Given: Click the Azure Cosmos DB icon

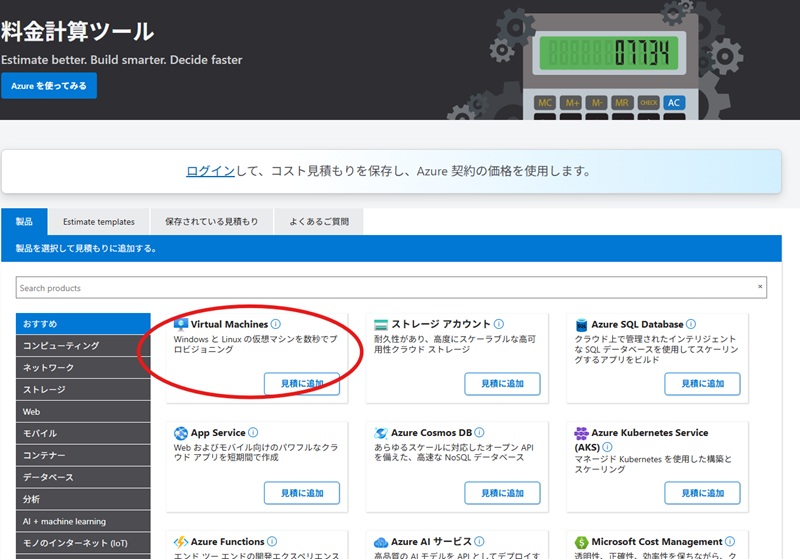Looking at the screenshot, I should [x=381, y=434].
